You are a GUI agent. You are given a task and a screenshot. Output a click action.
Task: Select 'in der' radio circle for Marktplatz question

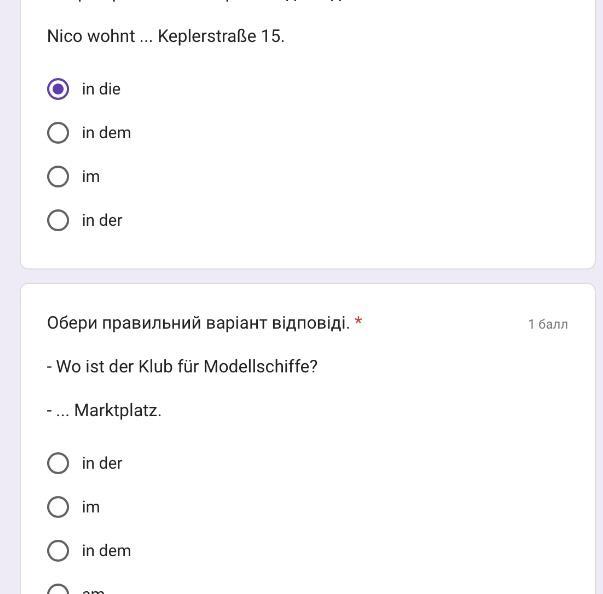(58, 463)
